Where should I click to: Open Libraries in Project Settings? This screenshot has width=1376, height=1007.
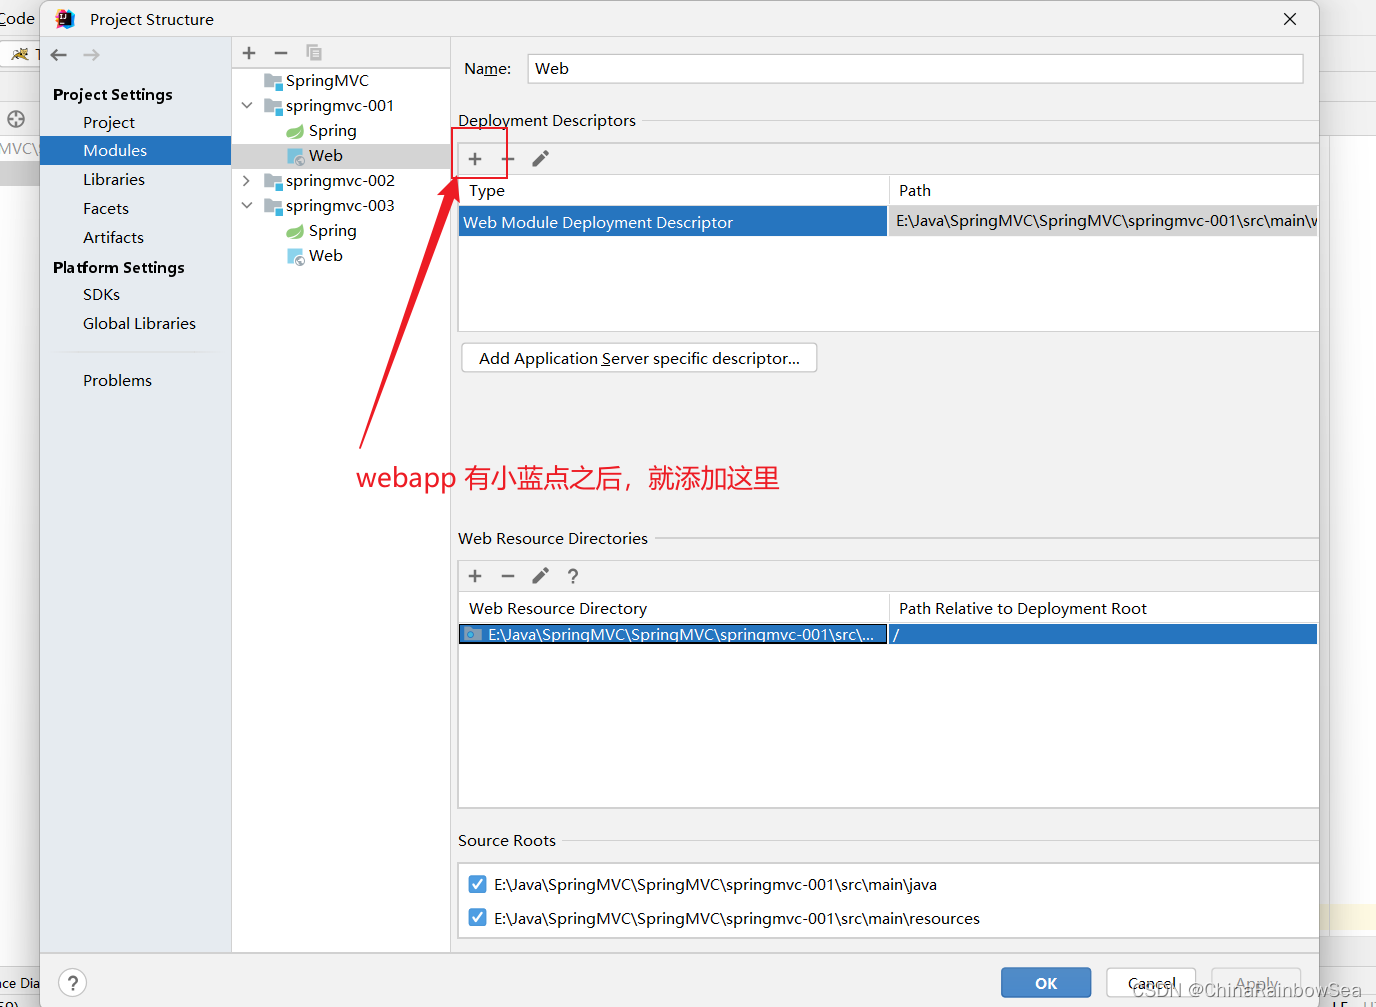[114, 180]
